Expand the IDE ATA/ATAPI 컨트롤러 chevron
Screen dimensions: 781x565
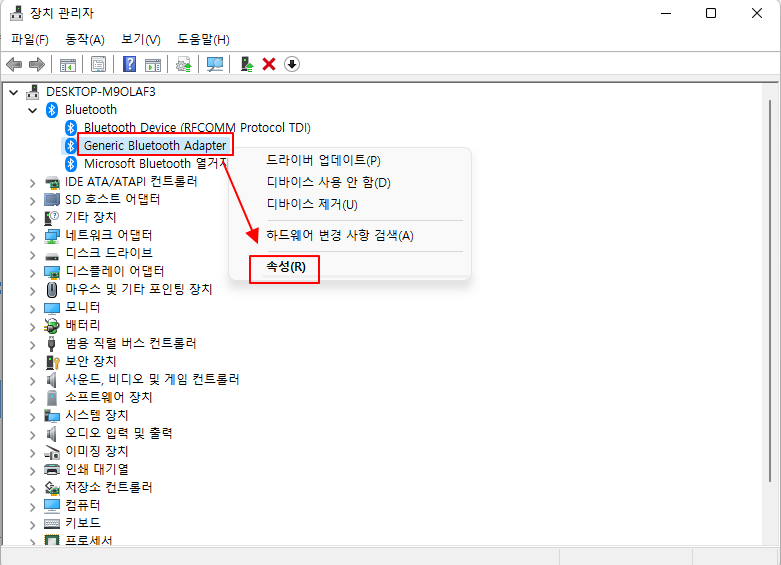(x=33, y=183)
